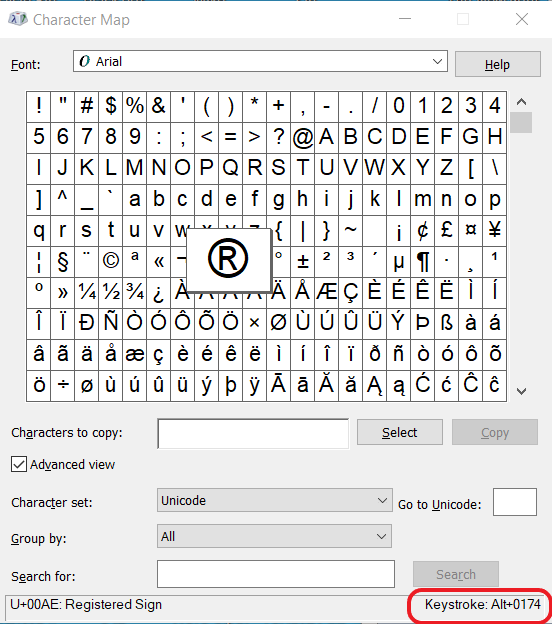
Task: Select the @ character cell
Action: 302,137
